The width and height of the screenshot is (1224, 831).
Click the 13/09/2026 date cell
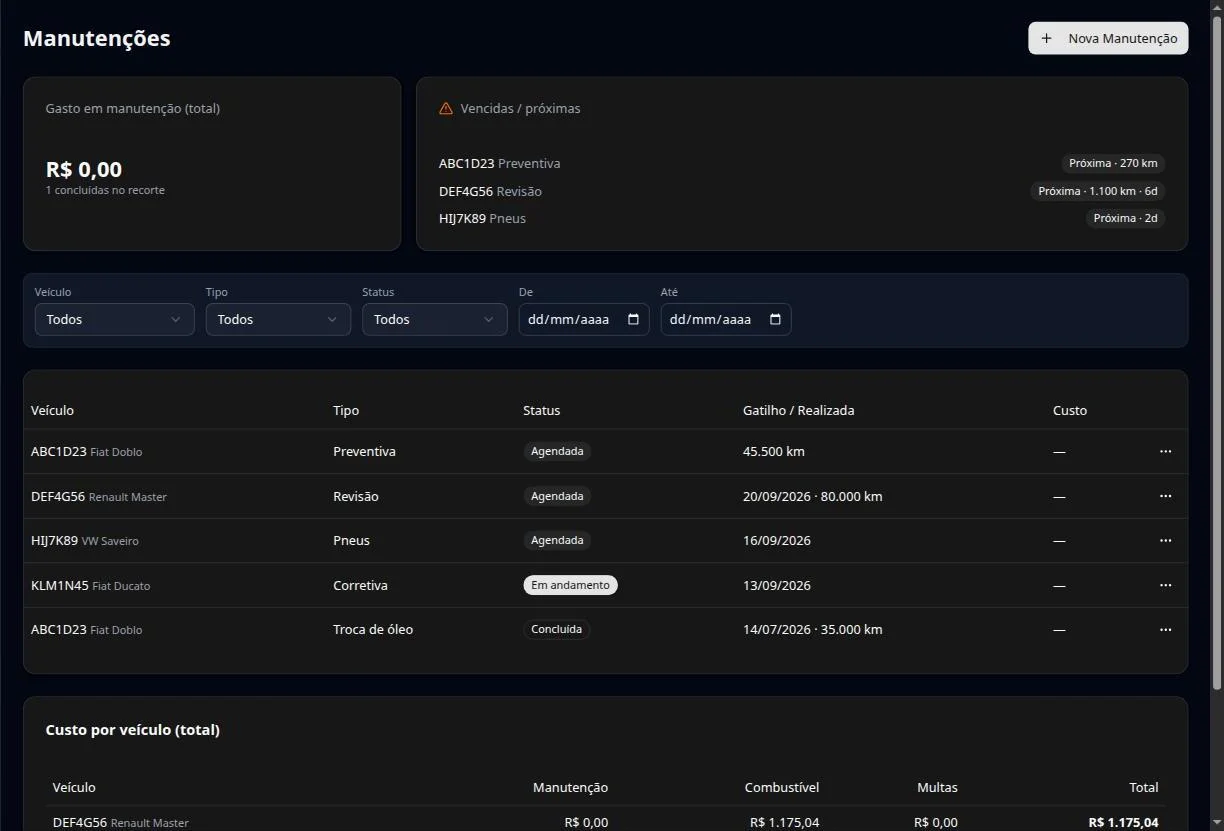(x=777, y=585)
